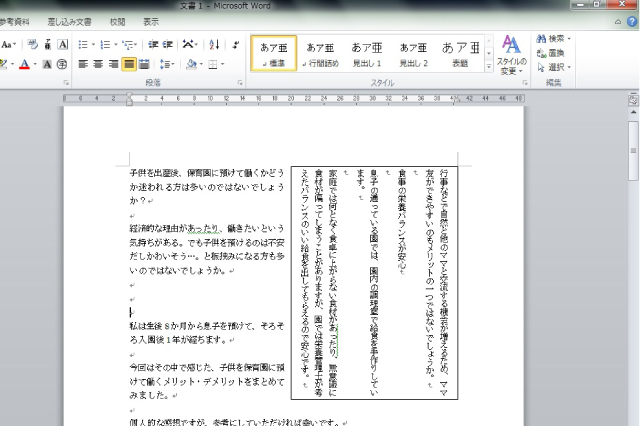
Task: Open the font dialog launcher
Action: (66, 83)
